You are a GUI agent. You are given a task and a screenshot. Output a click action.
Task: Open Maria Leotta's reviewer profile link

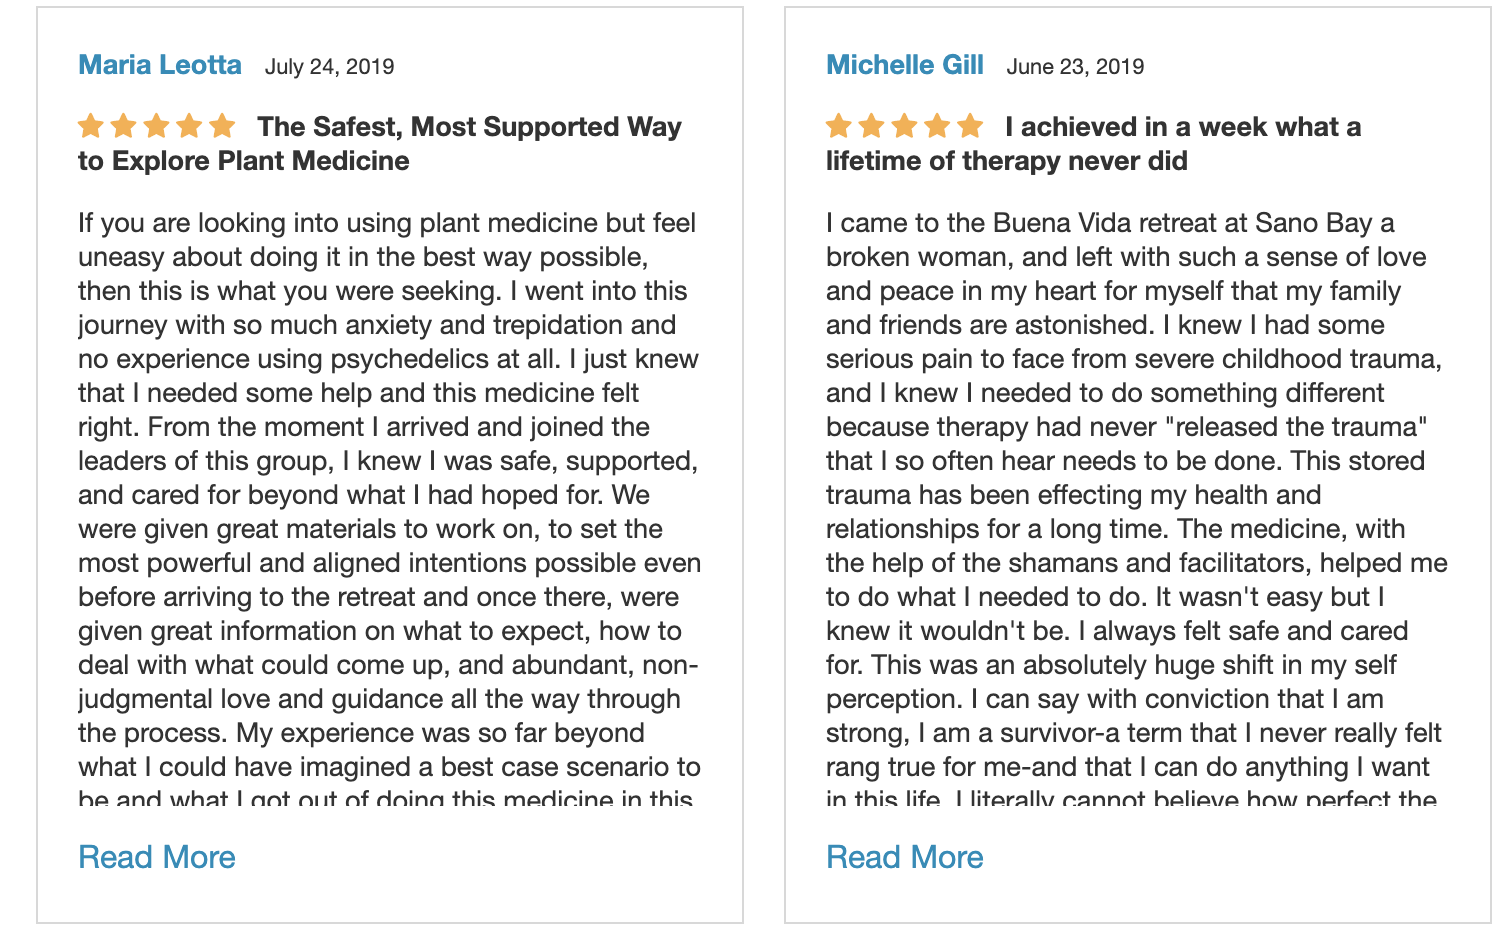tap(160, 65)
